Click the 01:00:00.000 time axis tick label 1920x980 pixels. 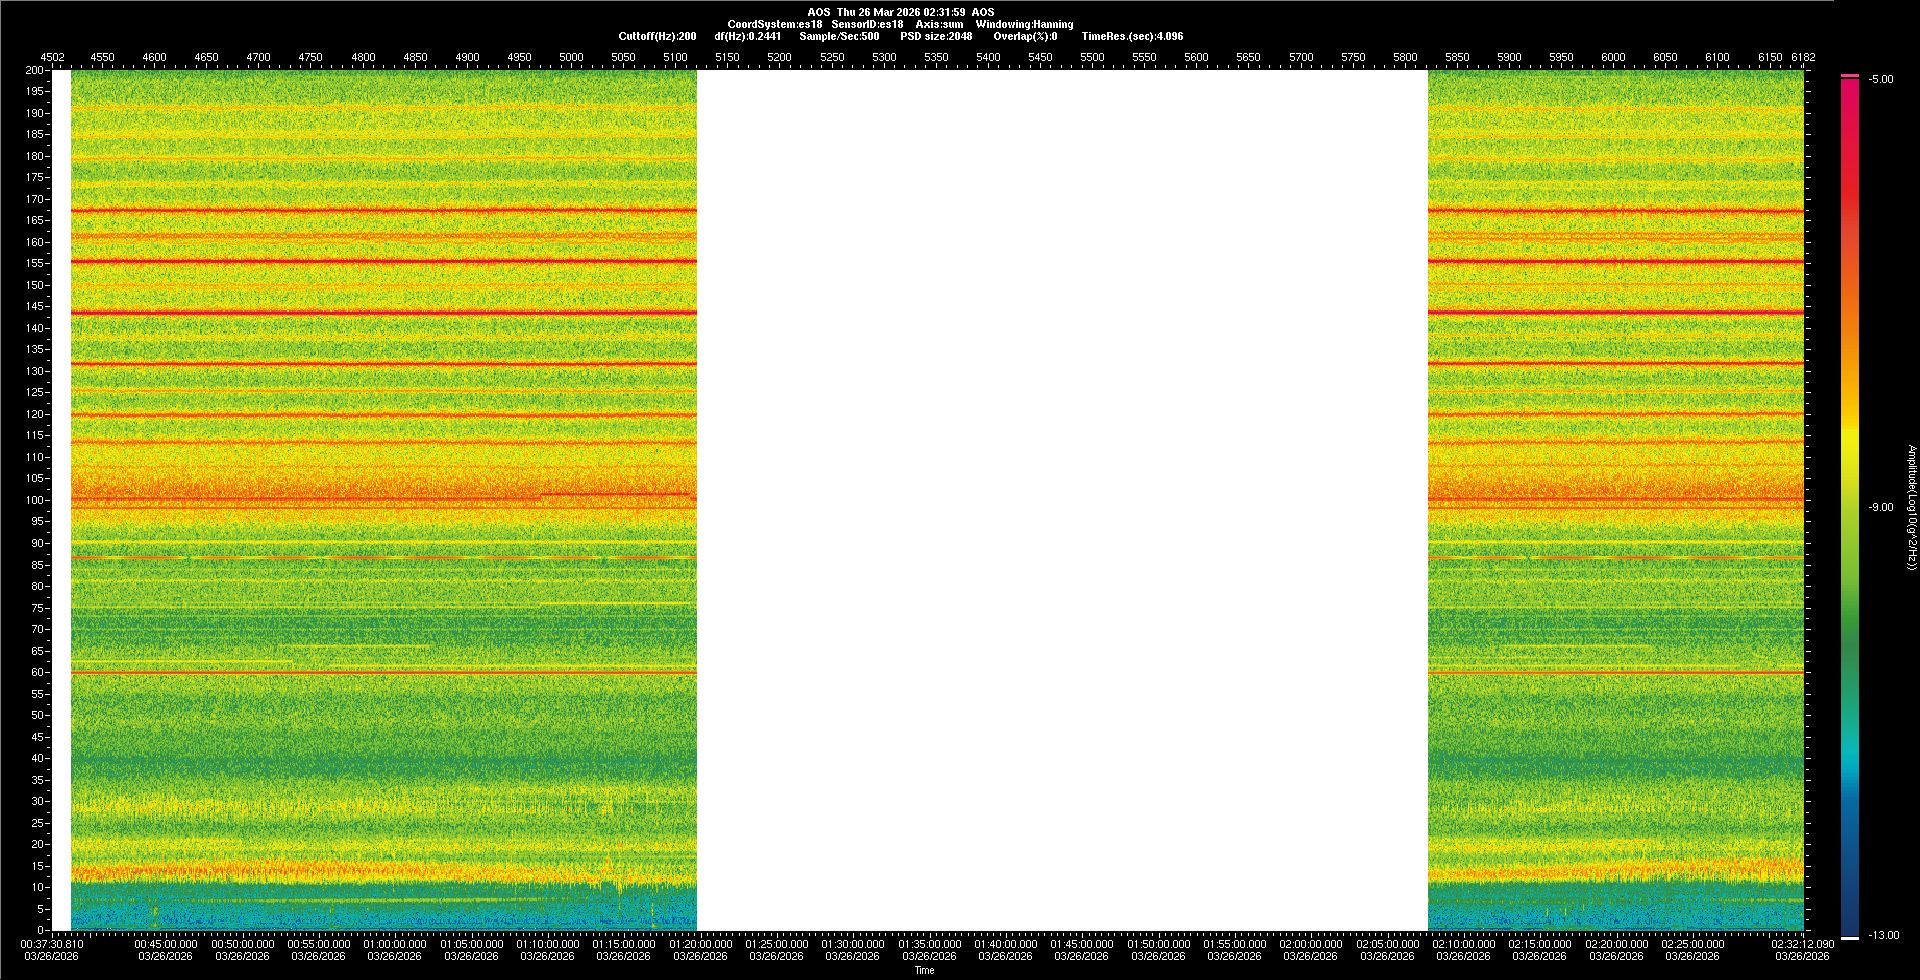click(x=394, y=944)
